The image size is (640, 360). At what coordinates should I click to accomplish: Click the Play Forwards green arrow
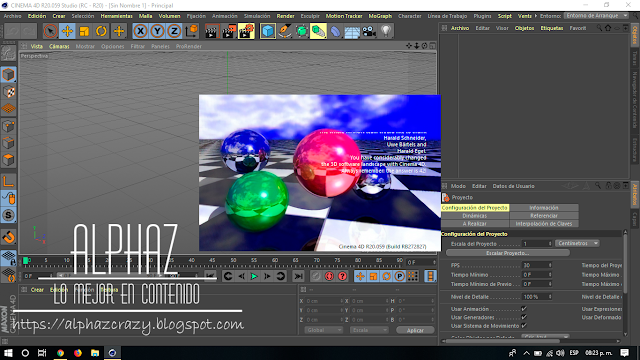pyautogui.click(x=254, y=276)
